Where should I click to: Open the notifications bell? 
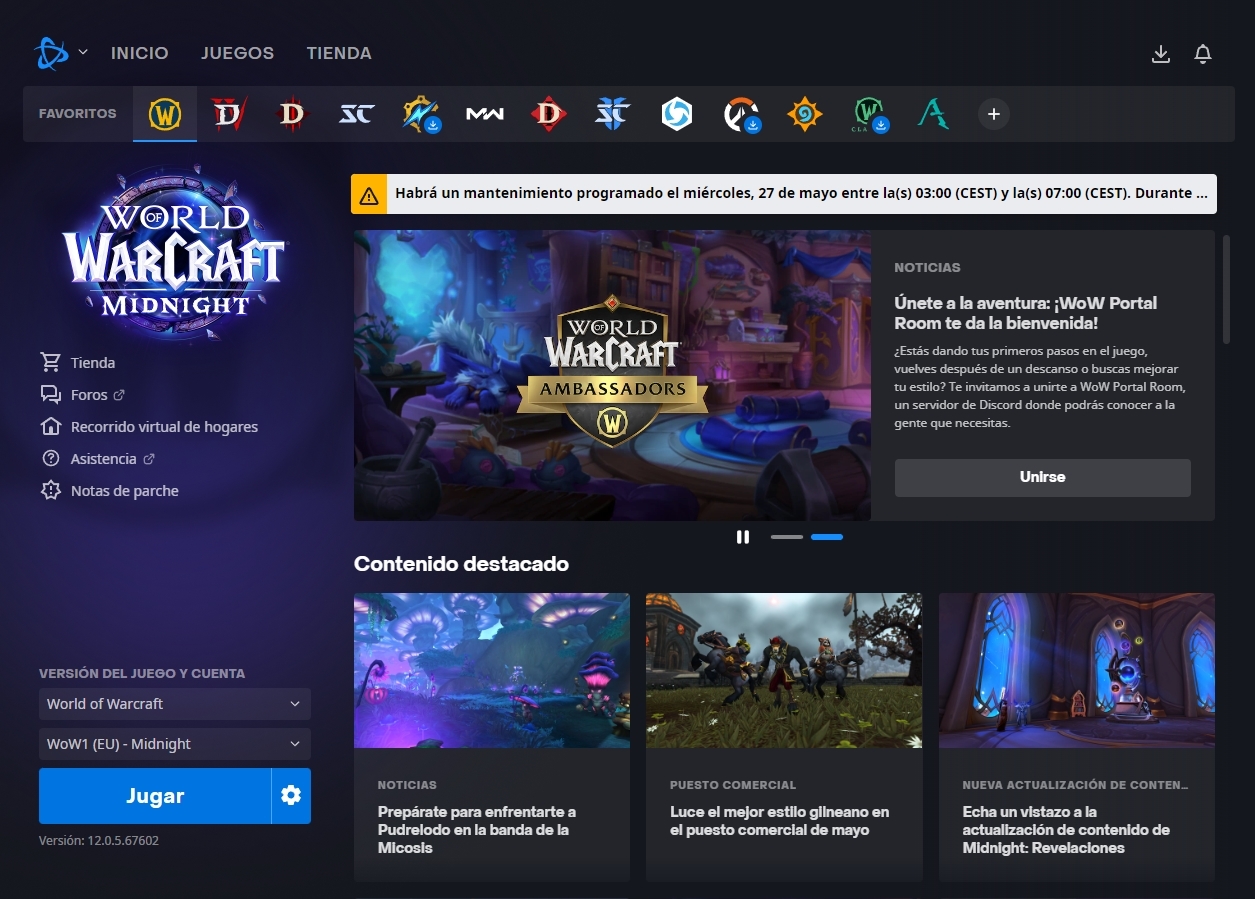pyautogui.click(x=1203, y=54)
